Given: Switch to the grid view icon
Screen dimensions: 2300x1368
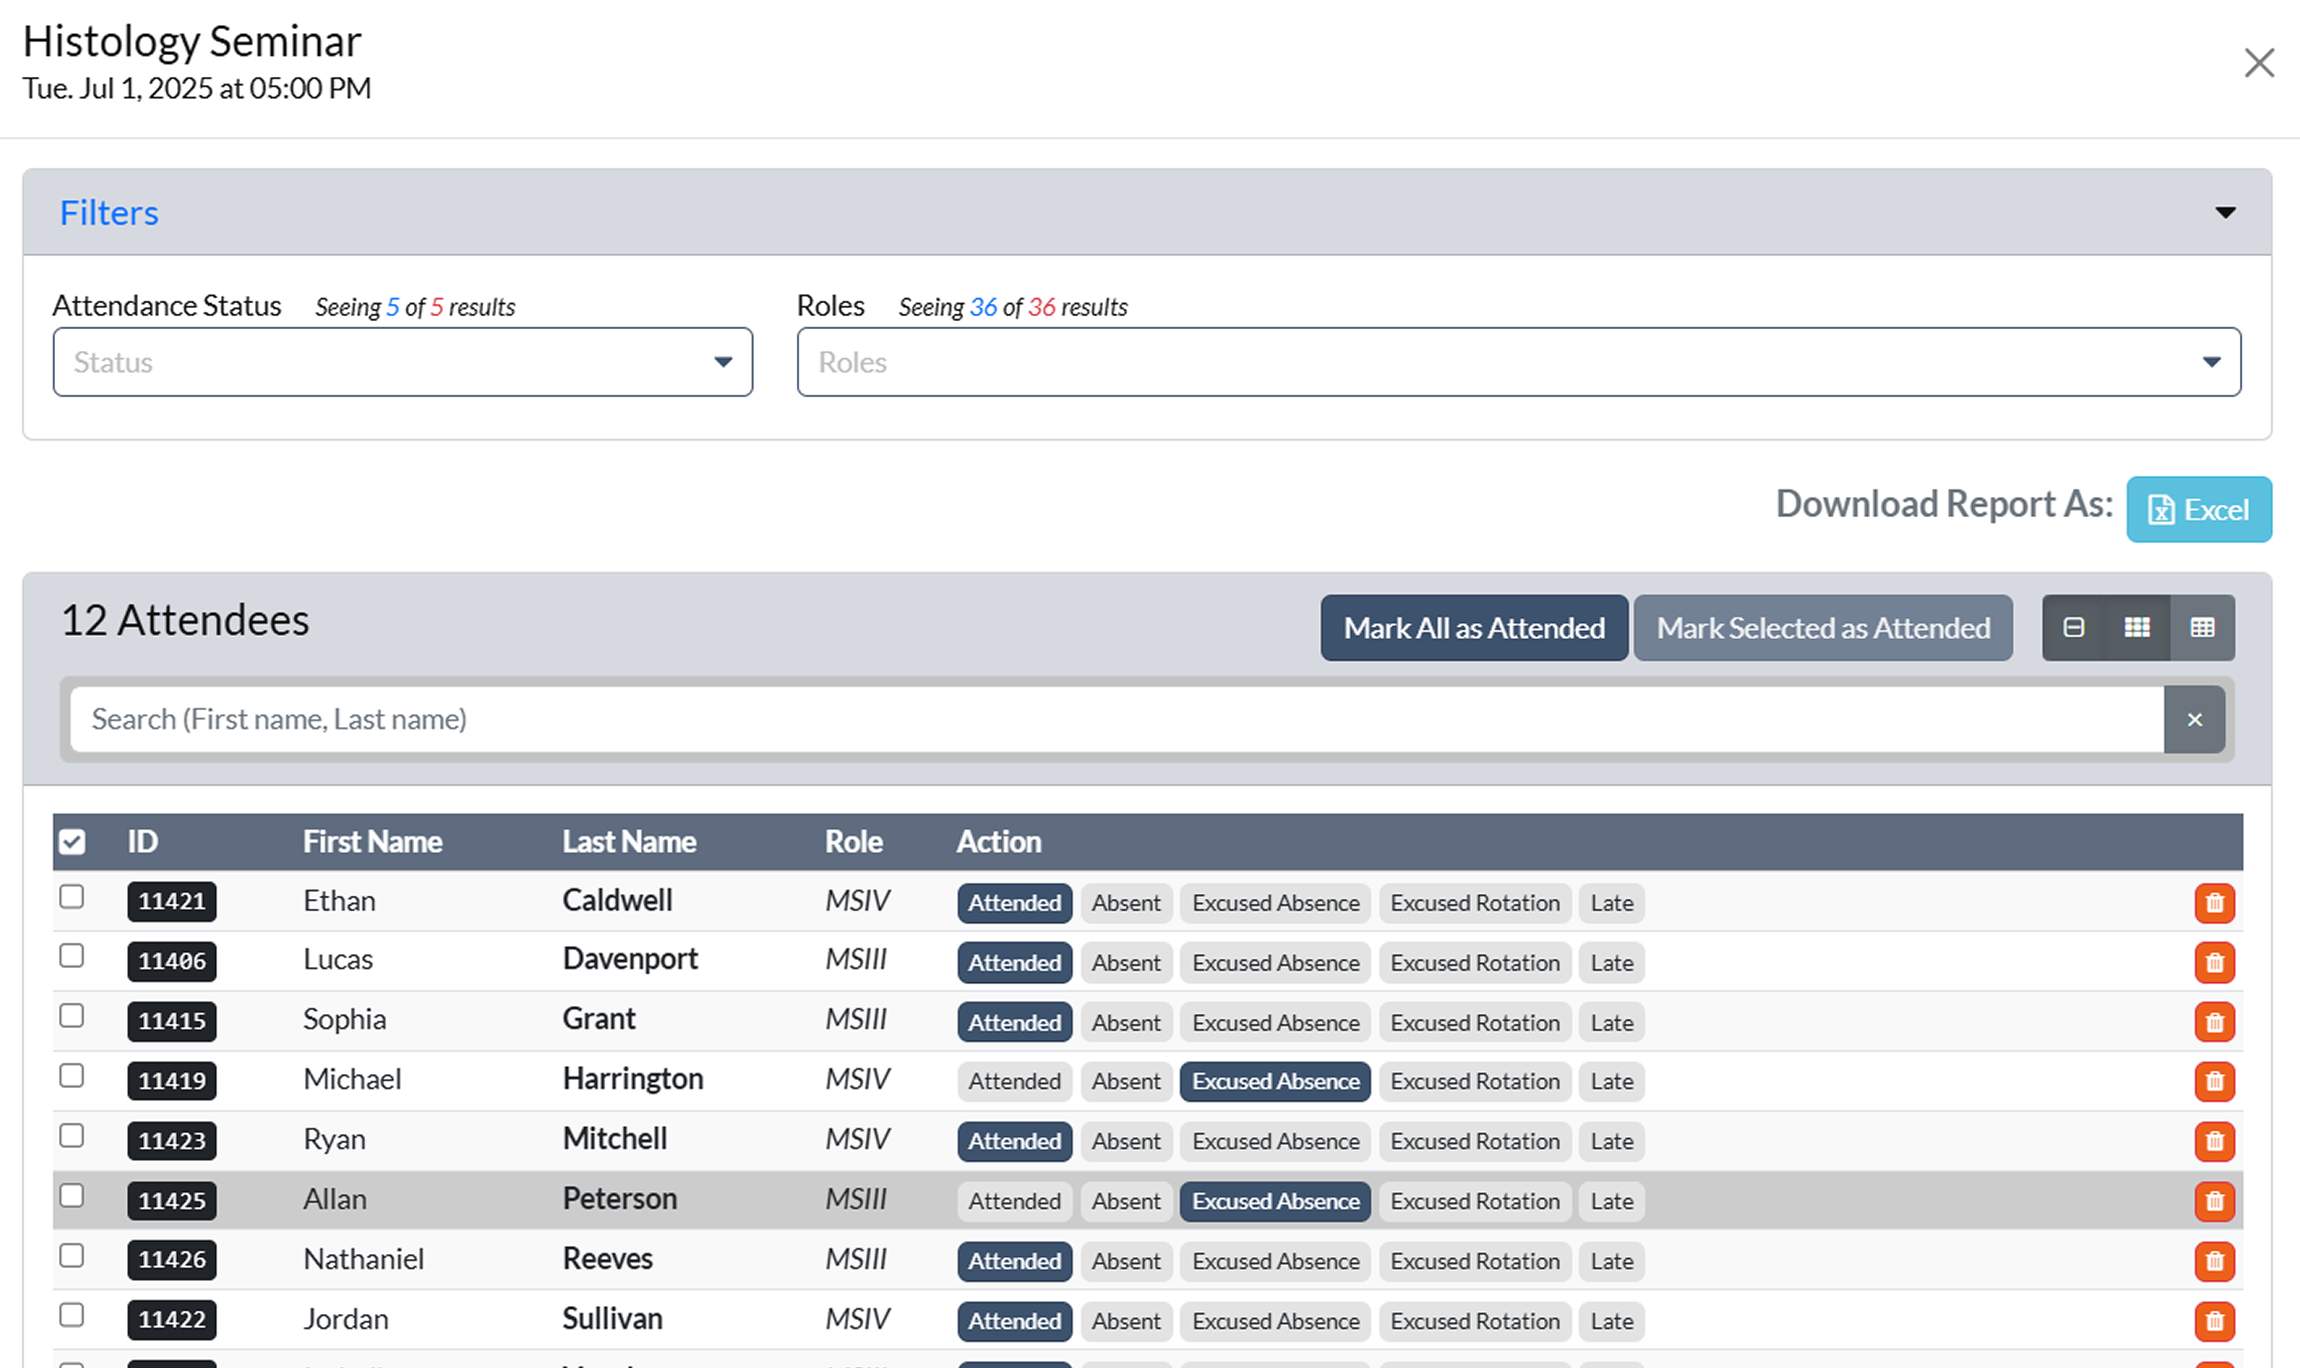Looking at the screenshot, I should (2137, 628).
